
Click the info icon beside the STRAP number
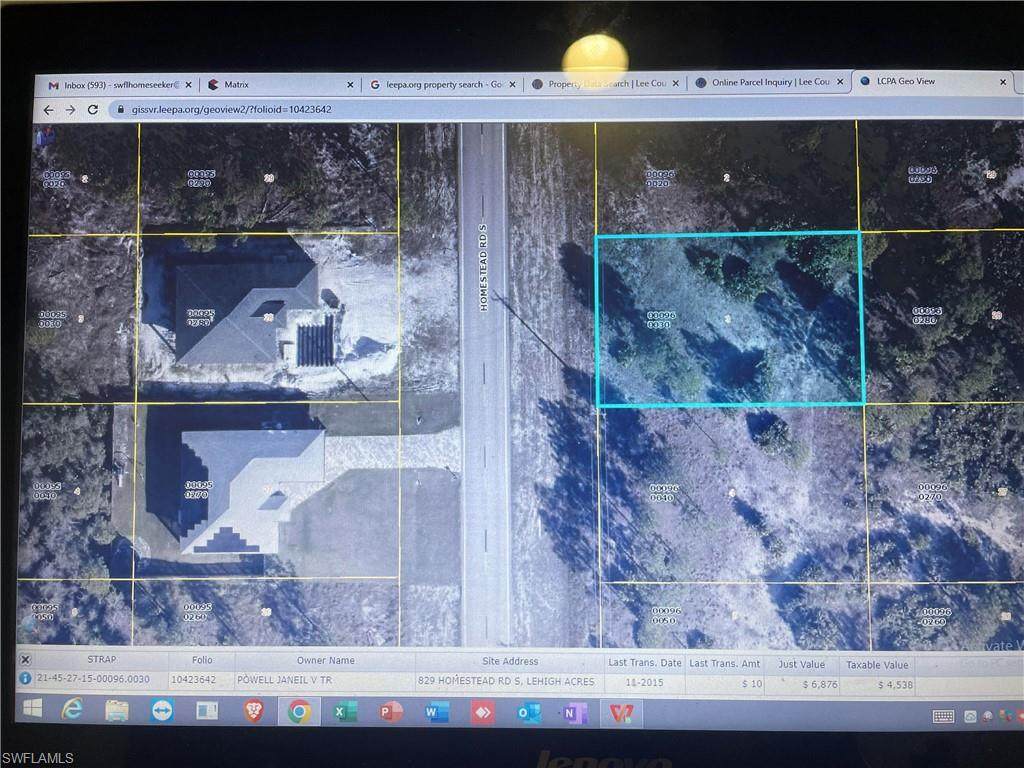click(25, 679)
